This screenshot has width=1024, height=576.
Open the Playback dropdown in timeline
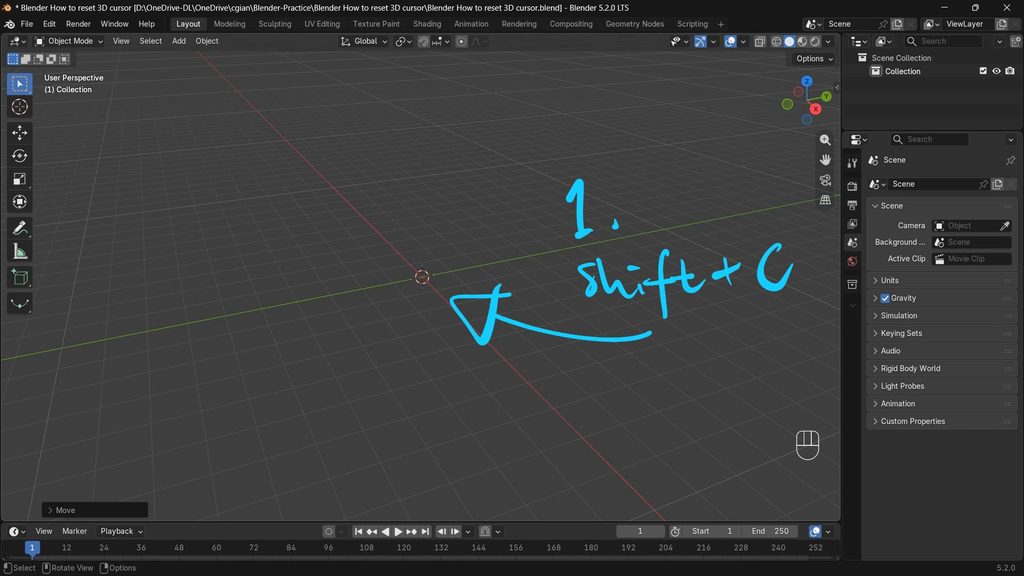click(121, 531)
